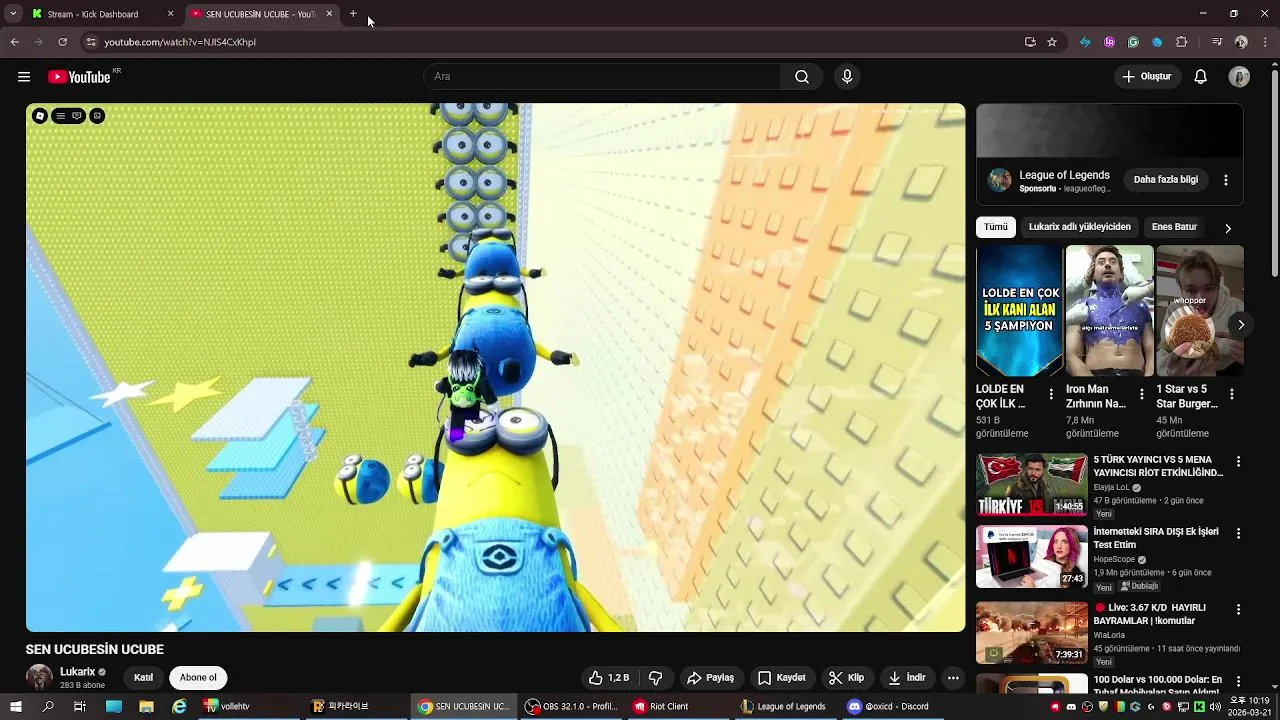Screen dimensions: 1280x720
Task: Click the YouTube search input field
Action: click(603, 77)
